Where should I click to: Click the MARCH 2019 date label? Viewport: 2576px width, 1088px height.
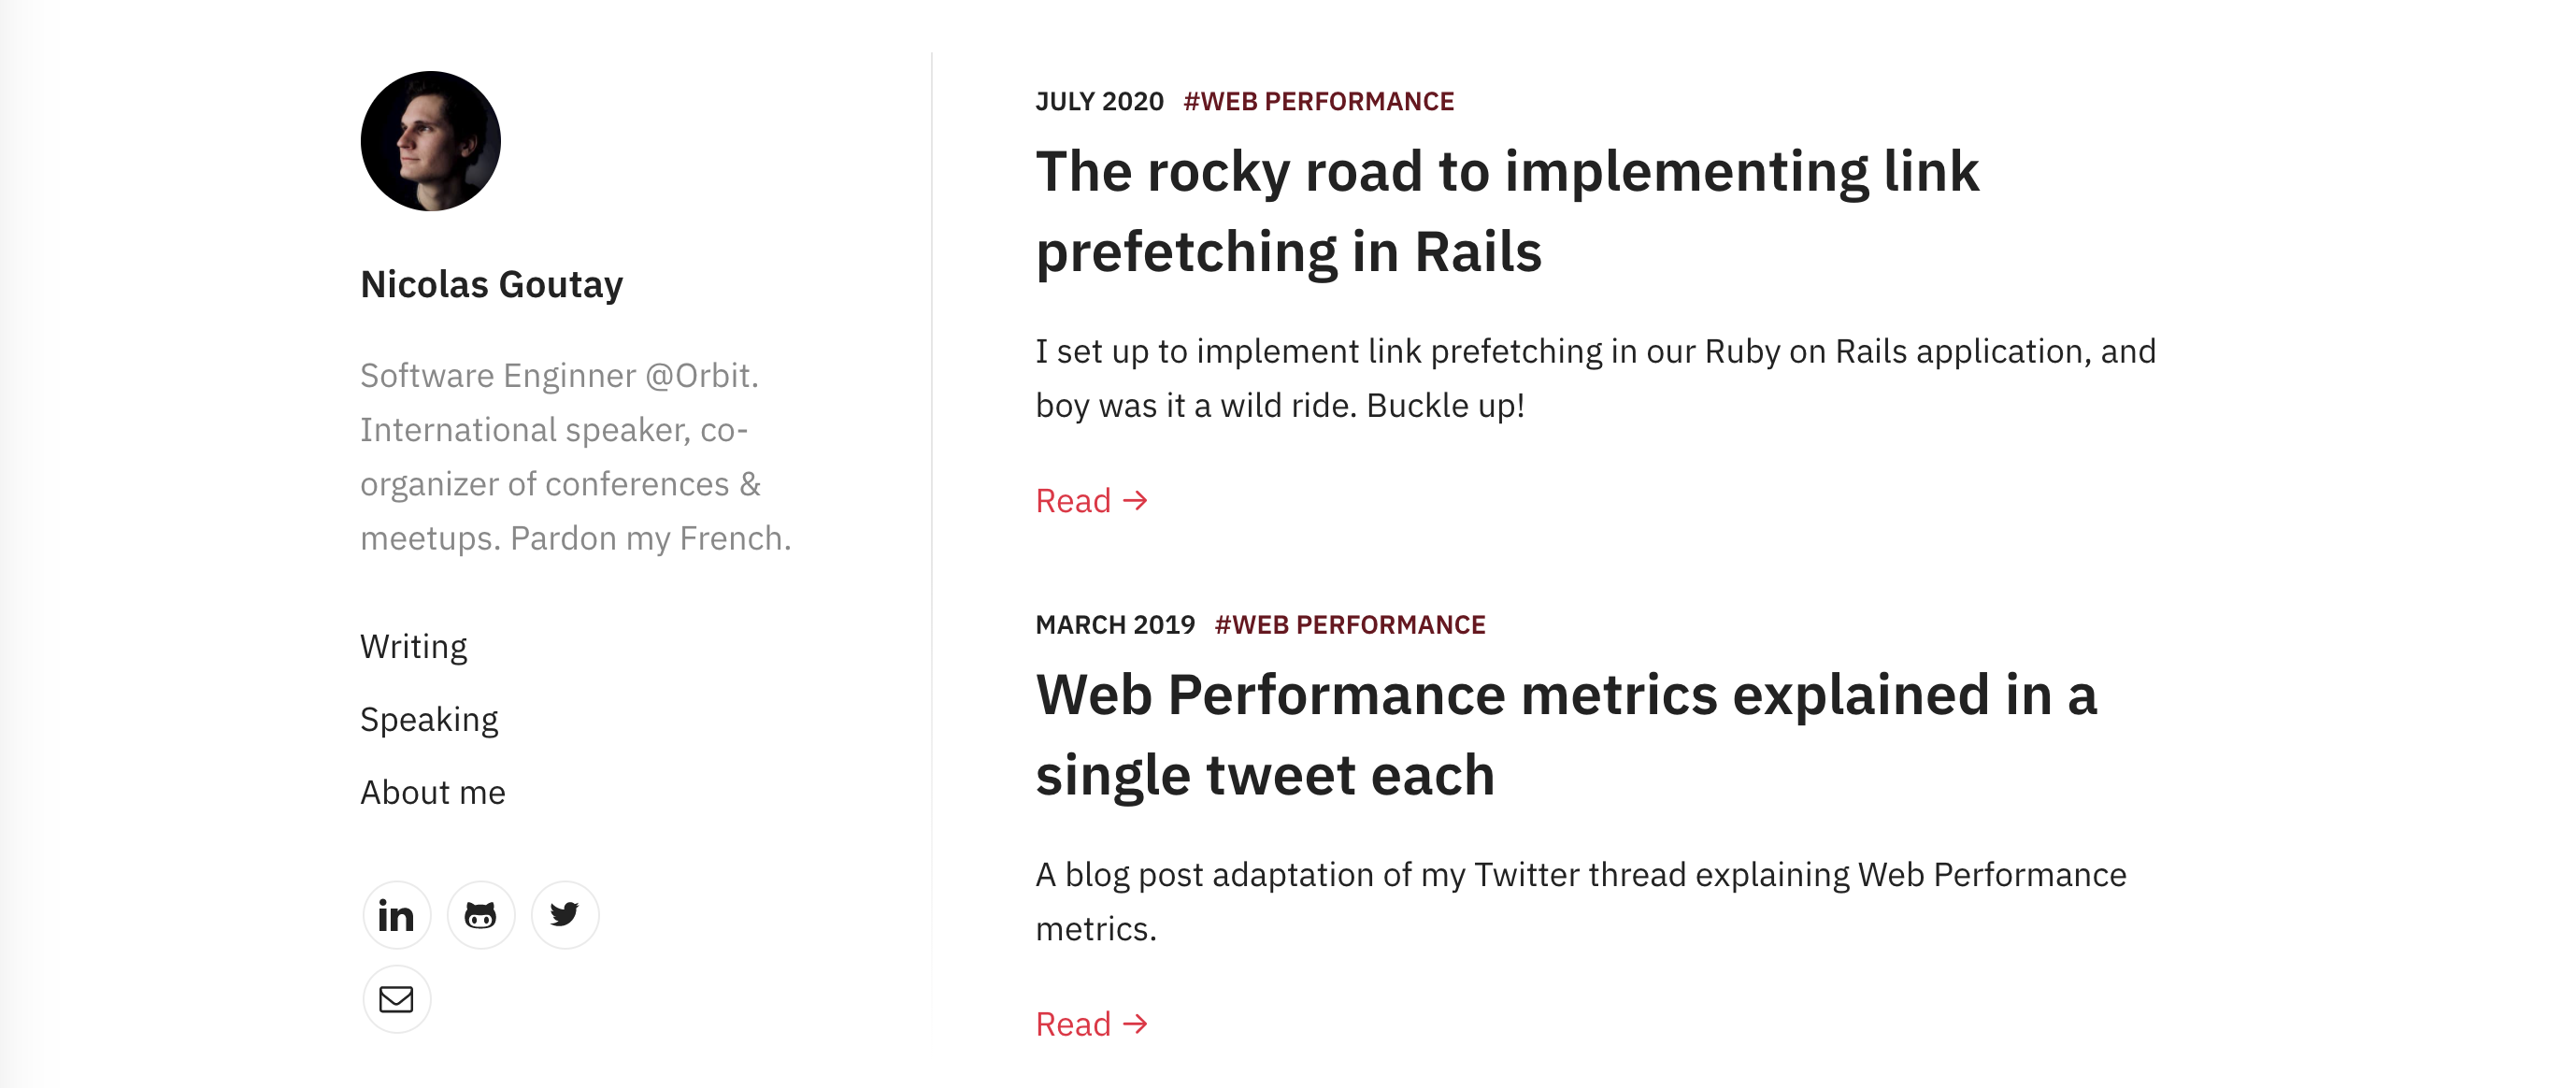1115,625
